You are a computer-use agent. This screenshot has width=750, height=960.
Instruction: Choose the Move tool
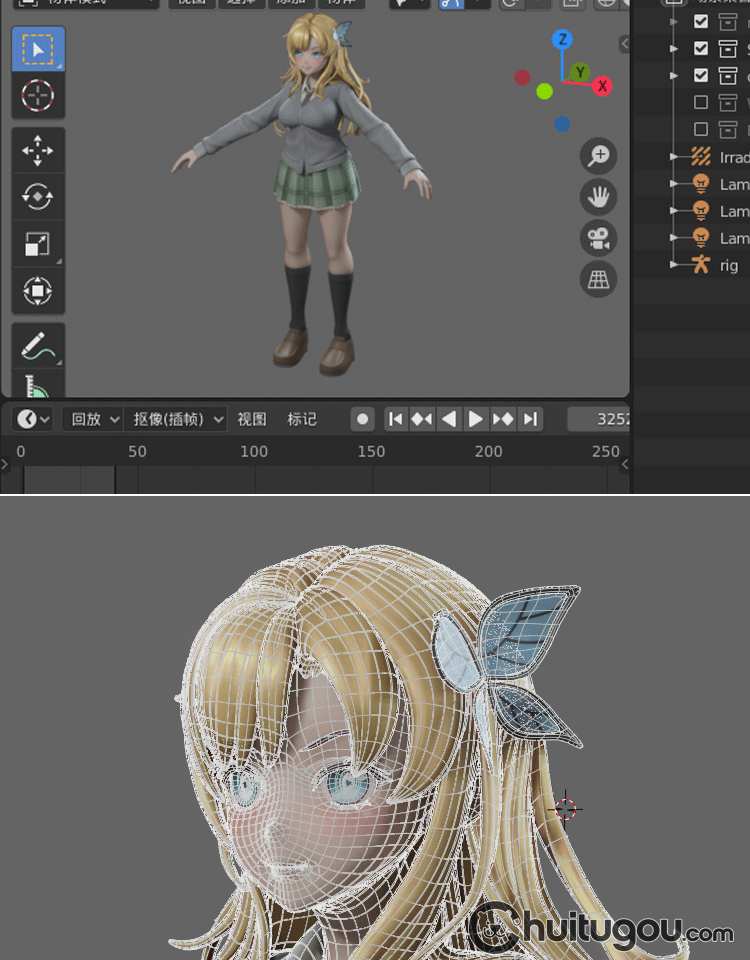[38, 151]
